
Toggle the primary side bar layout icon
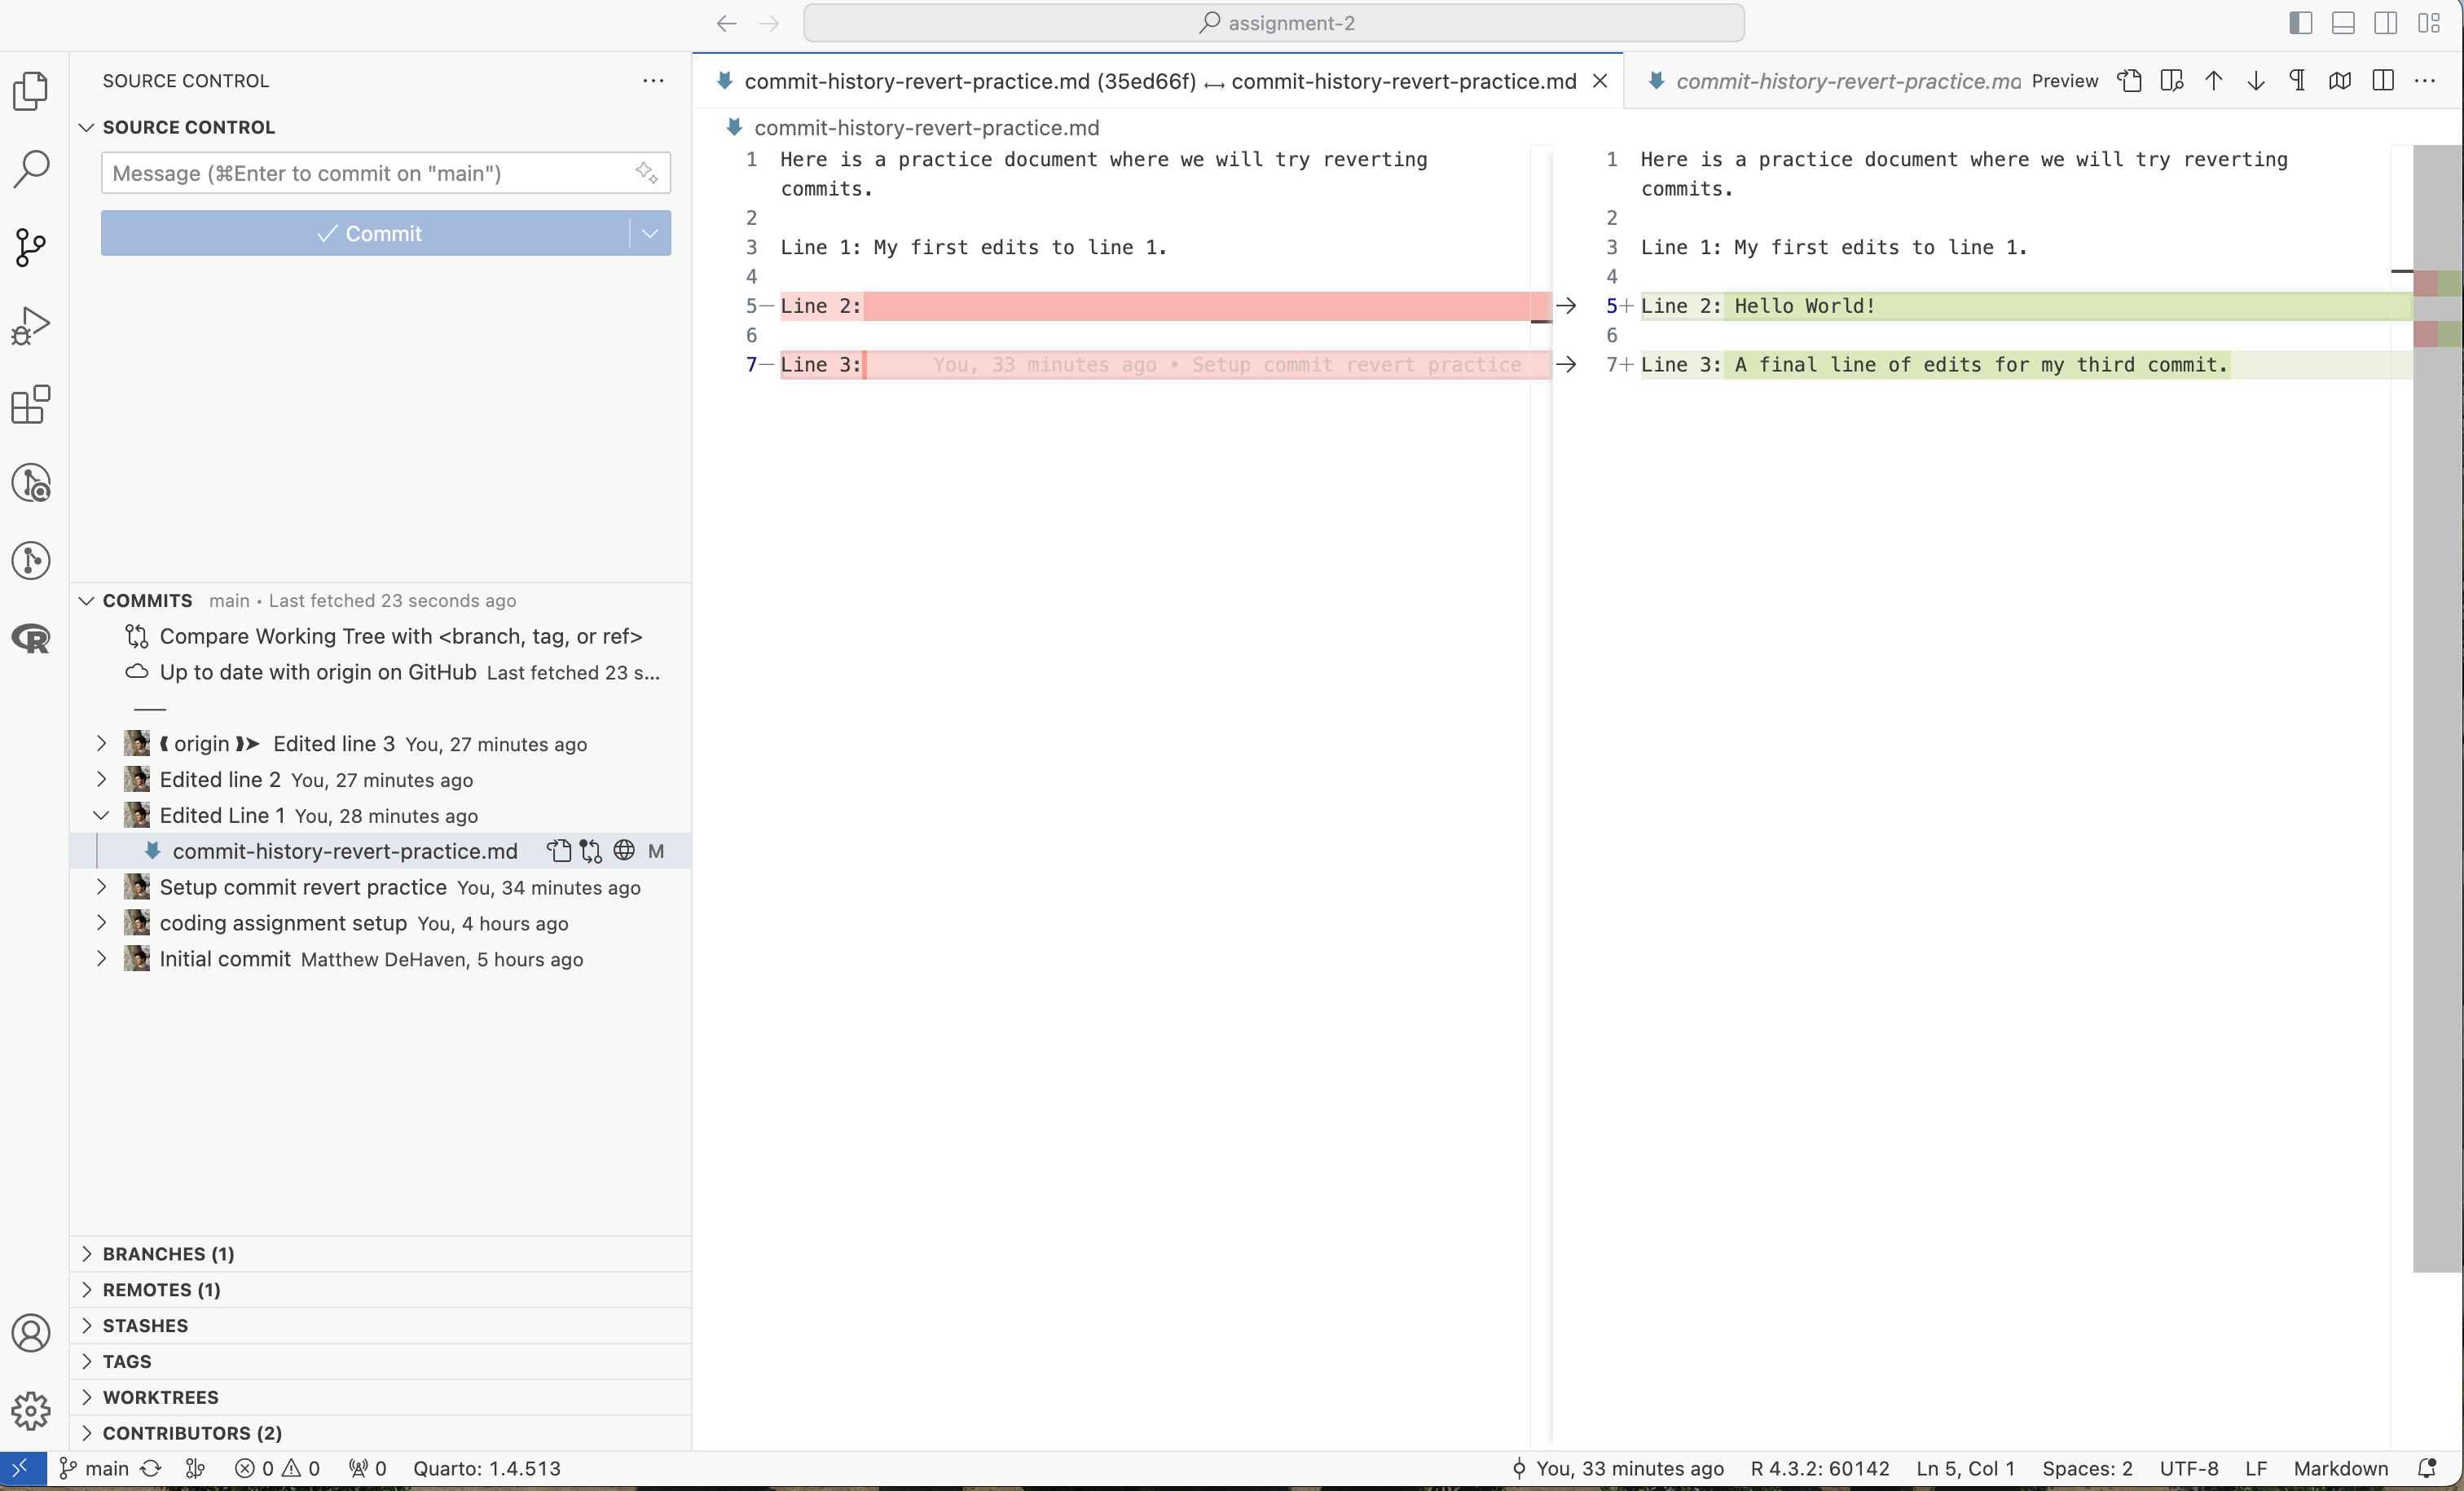[x=2300, y=23]
